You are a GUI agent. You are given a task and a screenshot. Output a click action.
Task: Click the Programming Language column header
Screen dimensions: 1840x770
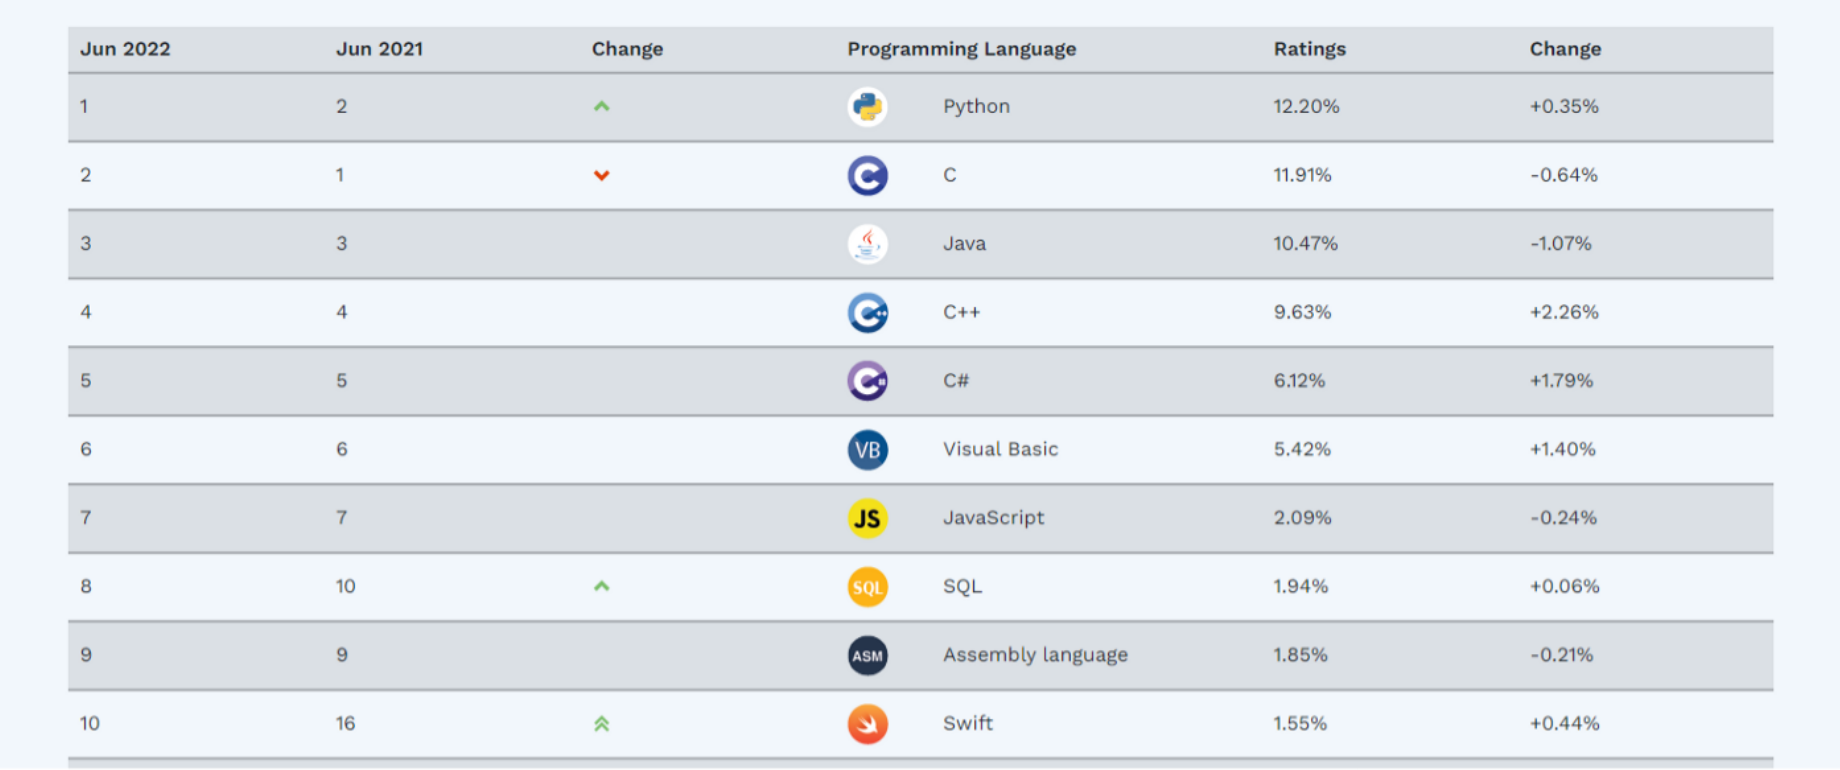[x=961, y=49]
